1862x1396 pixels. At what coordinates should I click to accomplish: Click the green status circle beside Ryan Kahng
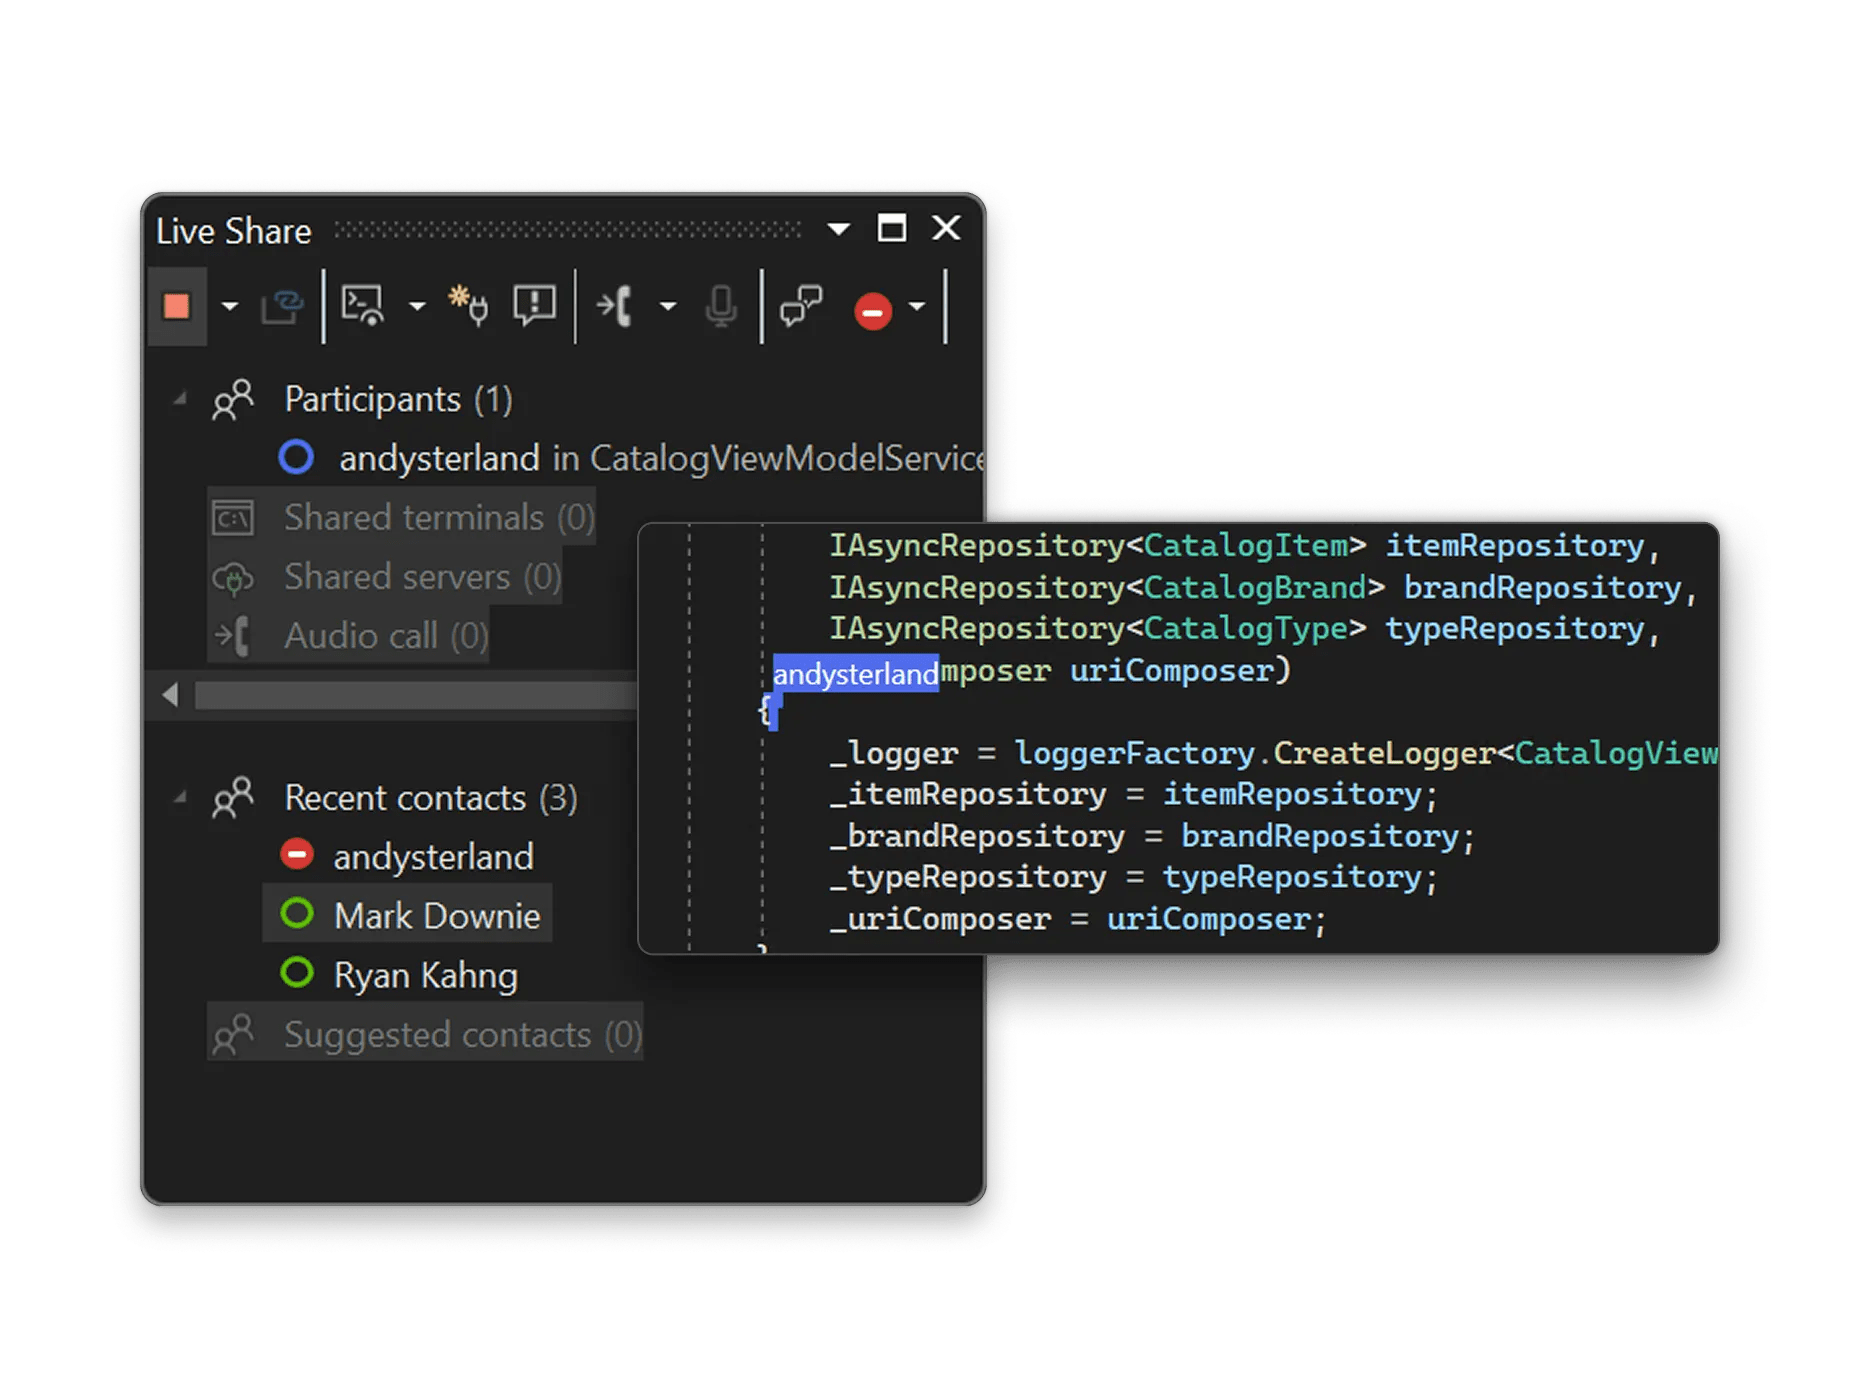[297, 973]
